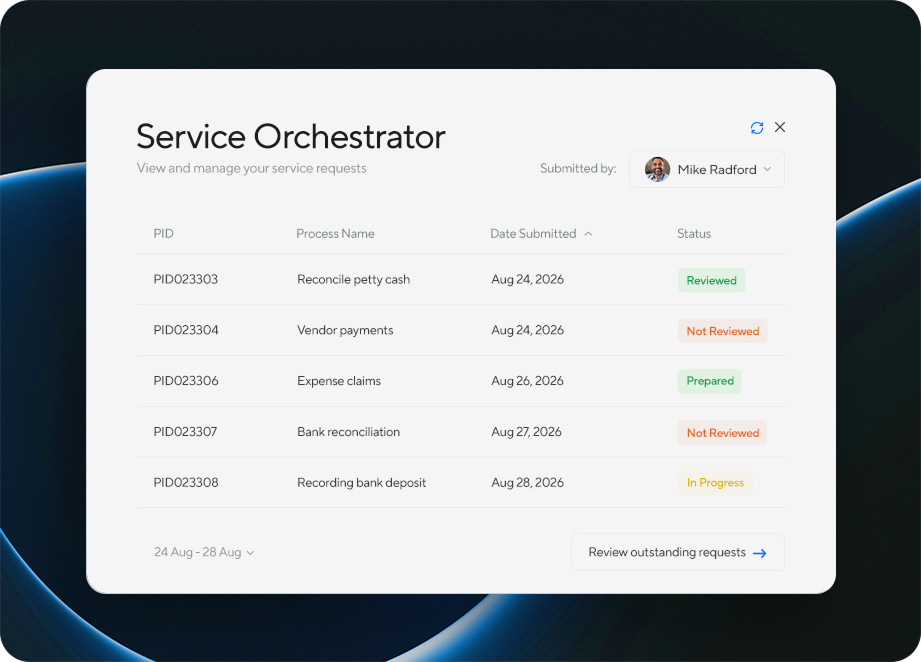Click the PID023307 identifier
921x662 pixels.
coord(185,432)
